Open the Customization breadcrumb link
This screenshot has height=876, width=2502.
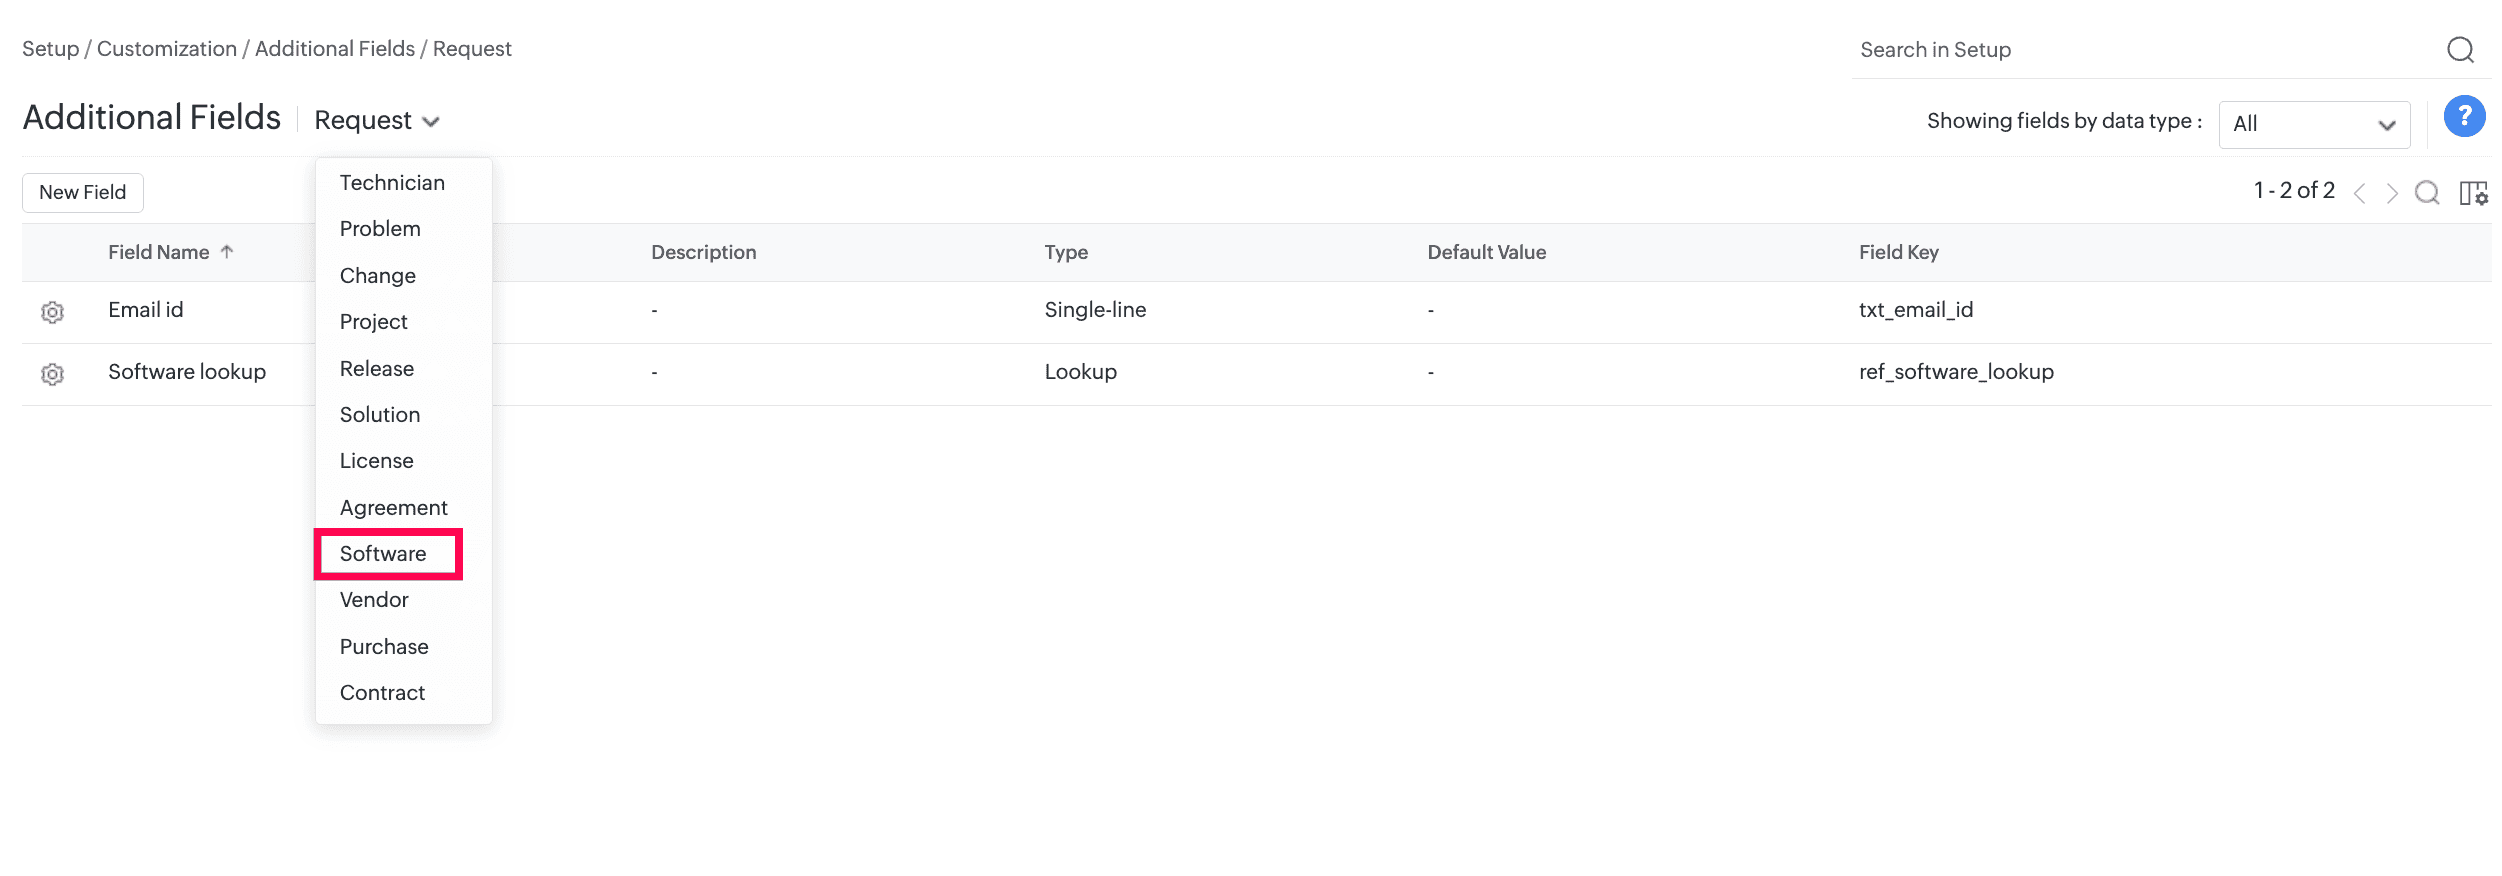(167, 49)
